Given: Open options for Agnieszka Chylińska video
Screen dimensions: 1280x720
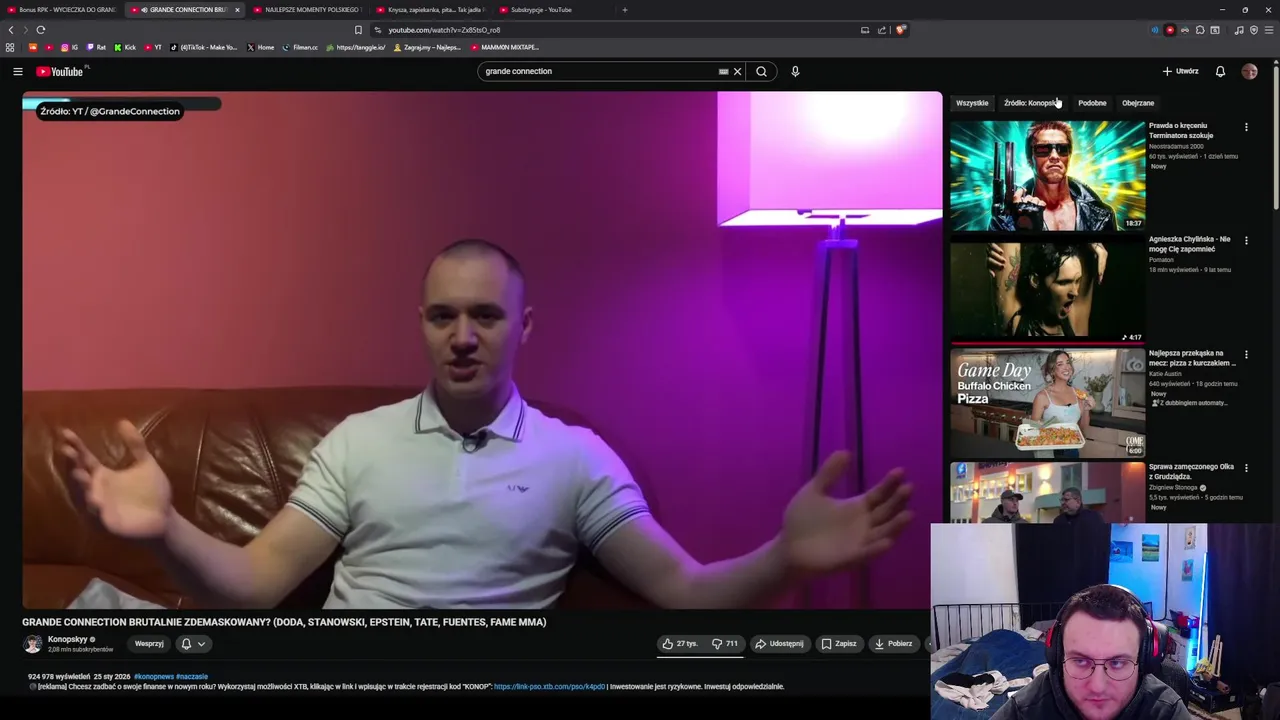Looking at the screenshot, I should click(1246, 241).
